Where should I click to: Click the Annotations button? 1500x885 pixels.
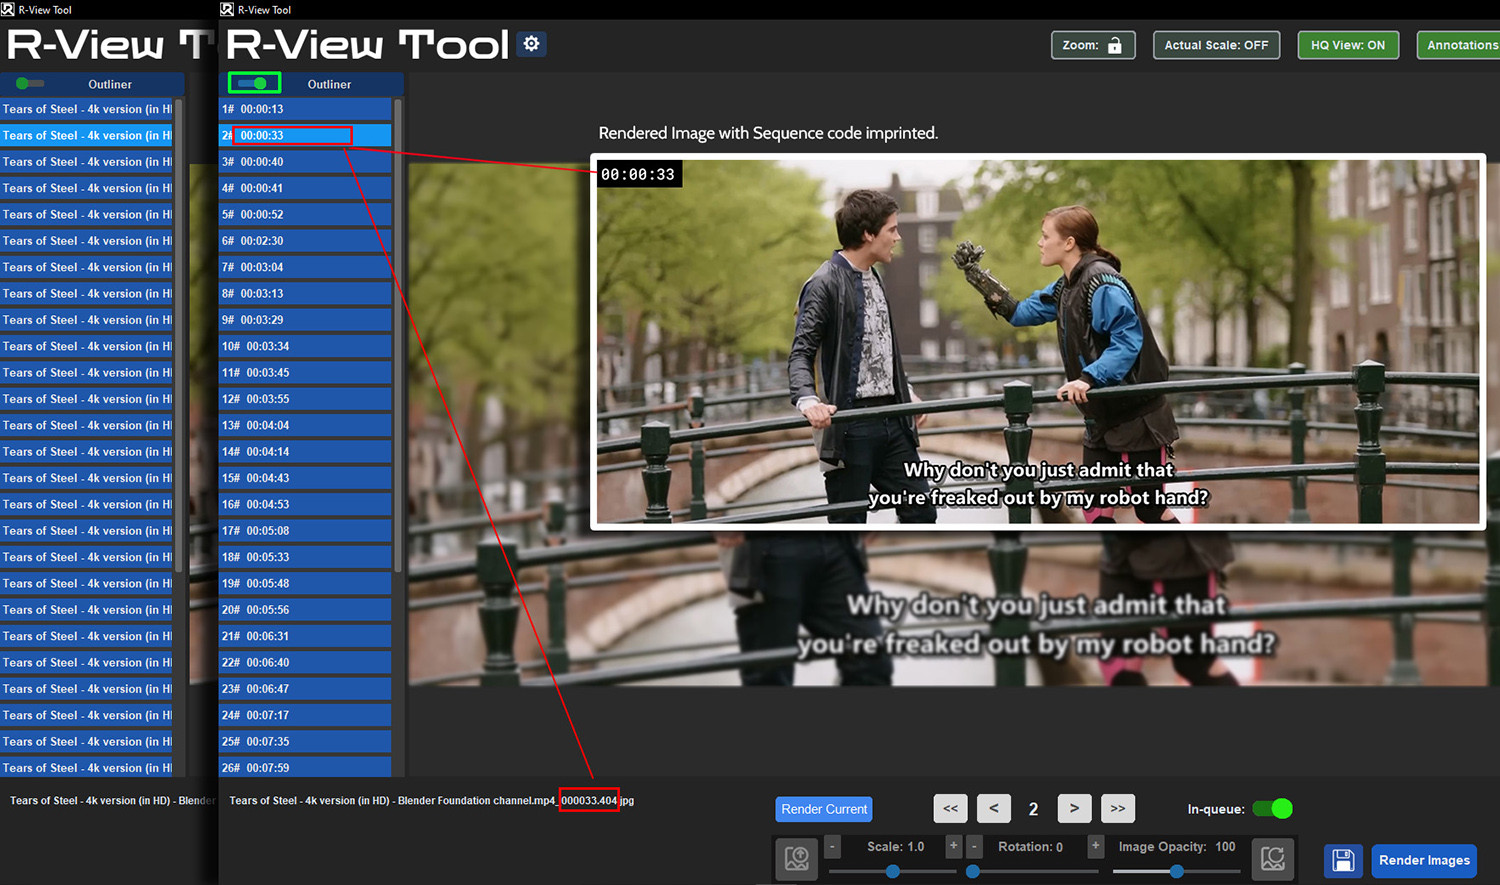point(1460,45)
